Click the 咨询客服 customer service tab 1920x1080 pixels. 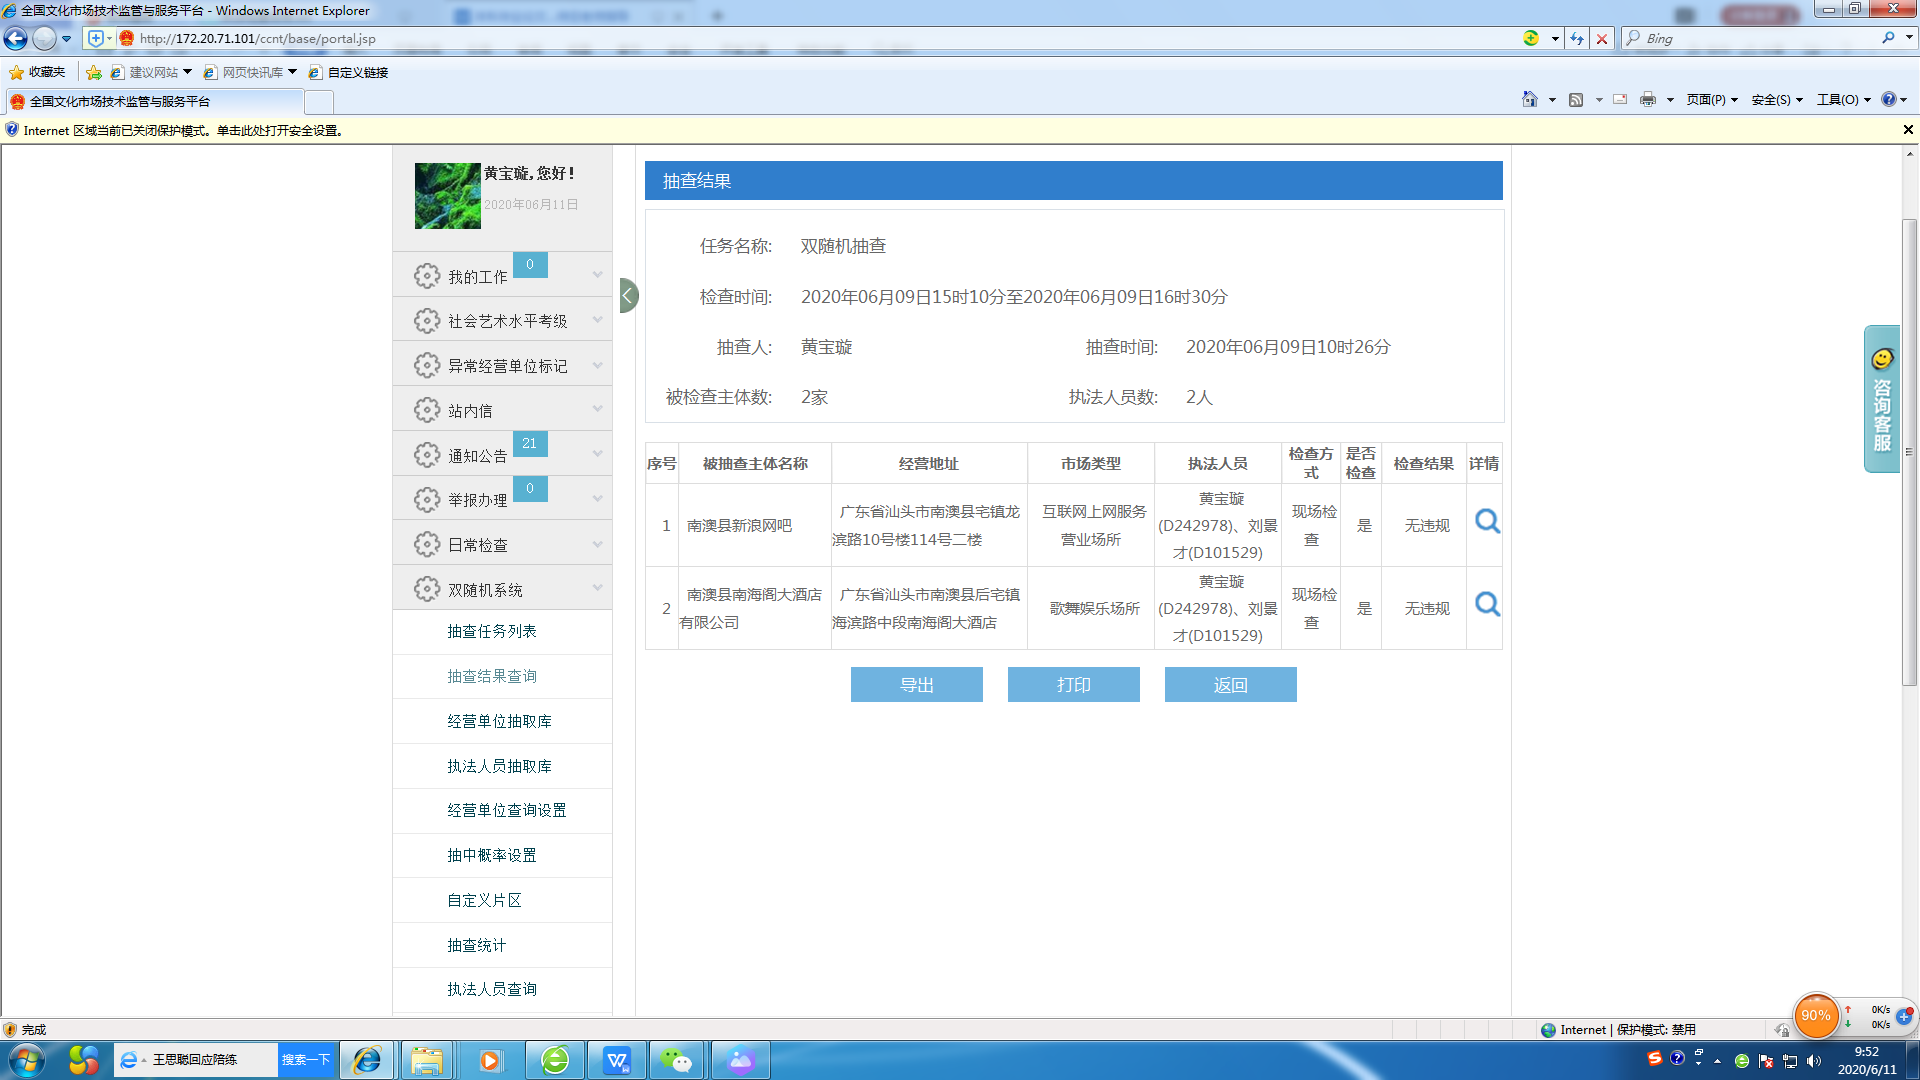(x=1879, y=402)
